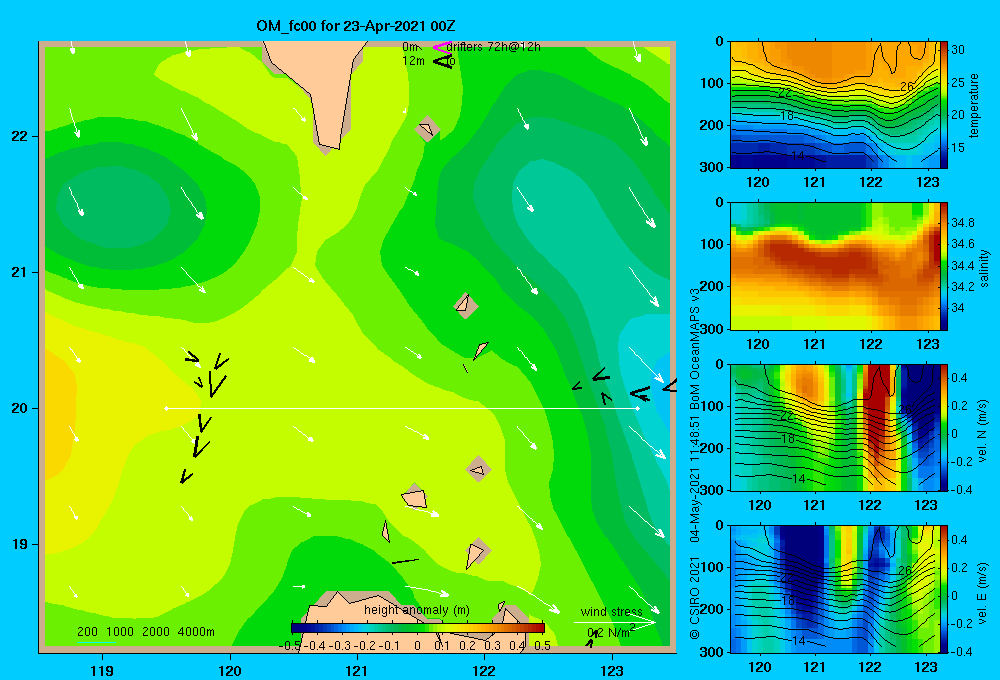The image size is (1000, 680).
Task: Click the '© CSIRO 2021' copyright text
Action: coord(695,598)
